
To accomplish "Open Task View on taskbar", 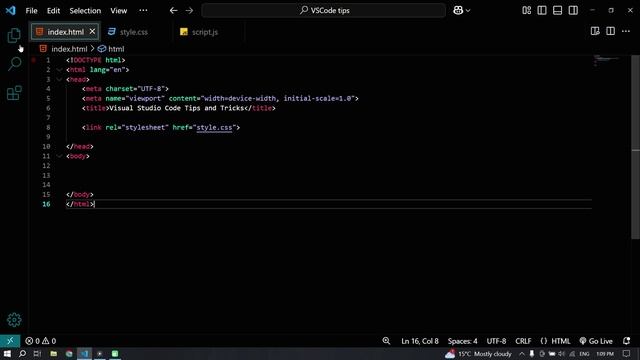I will (x=38, y=353).
